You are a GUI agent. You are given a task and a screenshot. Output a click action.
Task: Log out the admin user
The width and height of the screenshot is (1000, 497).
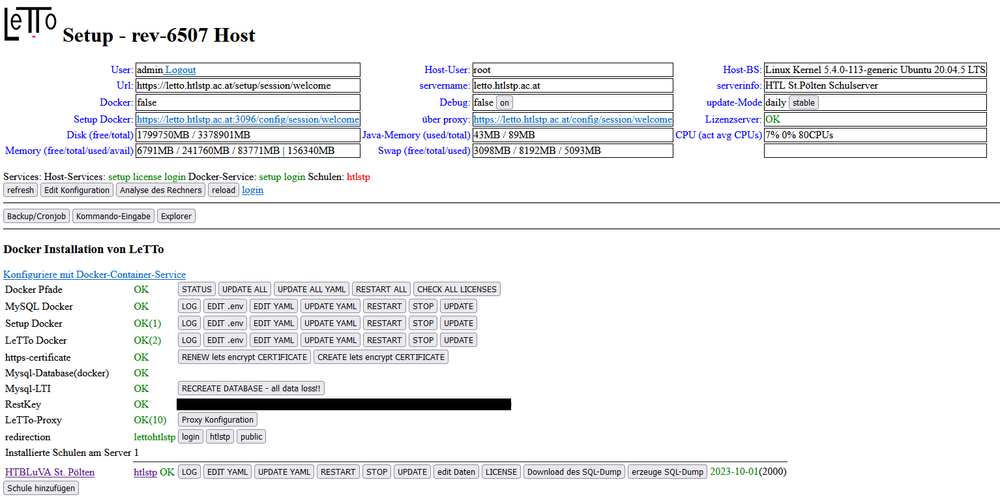click(x=181, y=70)
